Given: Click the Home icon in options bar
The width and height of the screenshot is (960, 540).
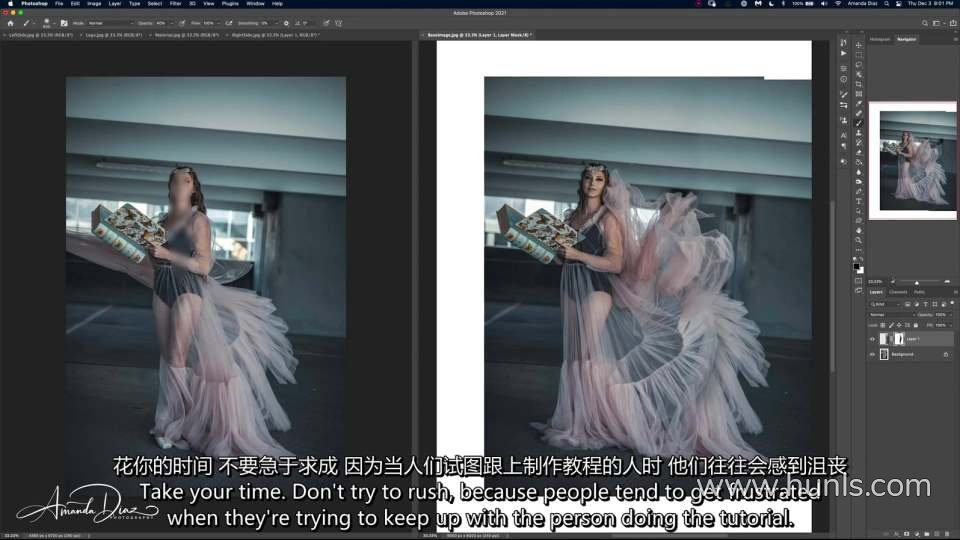Looking at the screenshot, I should (x=10, y=23).
